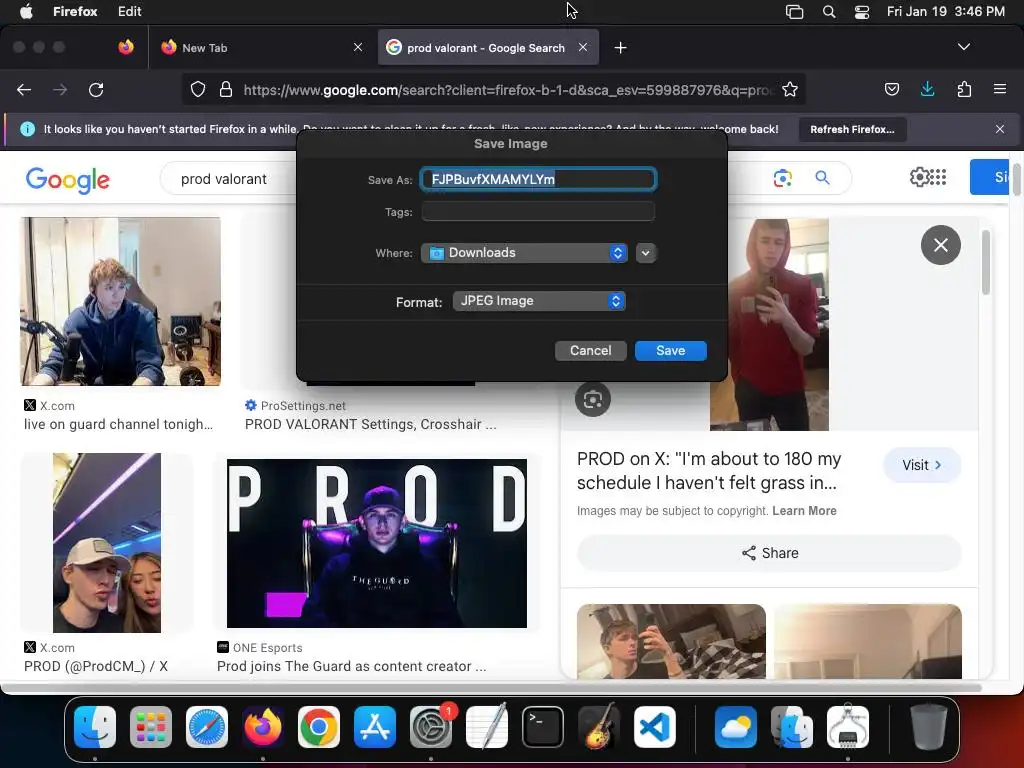The image size is (1024, 768).
Task: Click the menu bar date and time
Action: [x=946, y=11]
